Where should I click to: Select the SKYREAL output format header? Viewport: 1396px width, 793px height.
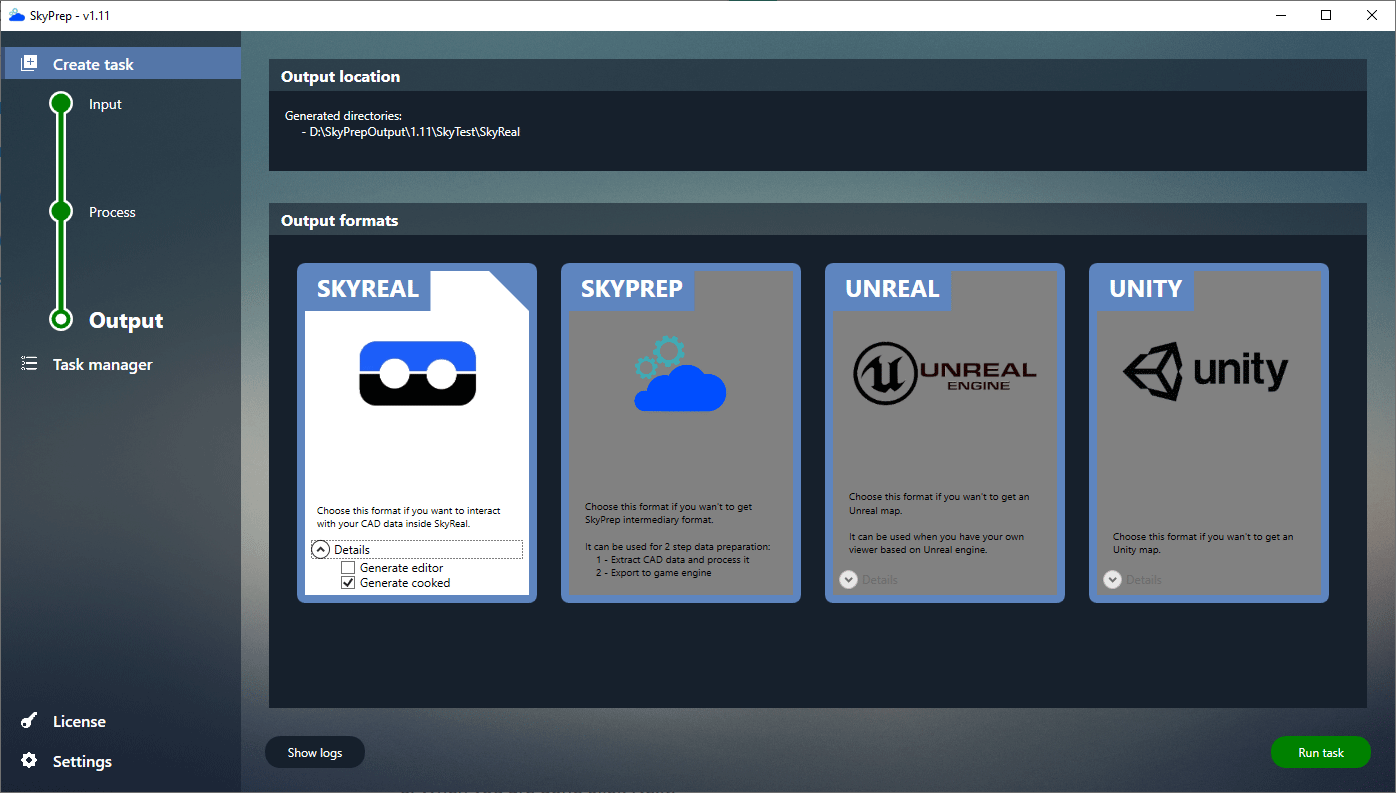point(368,289)
